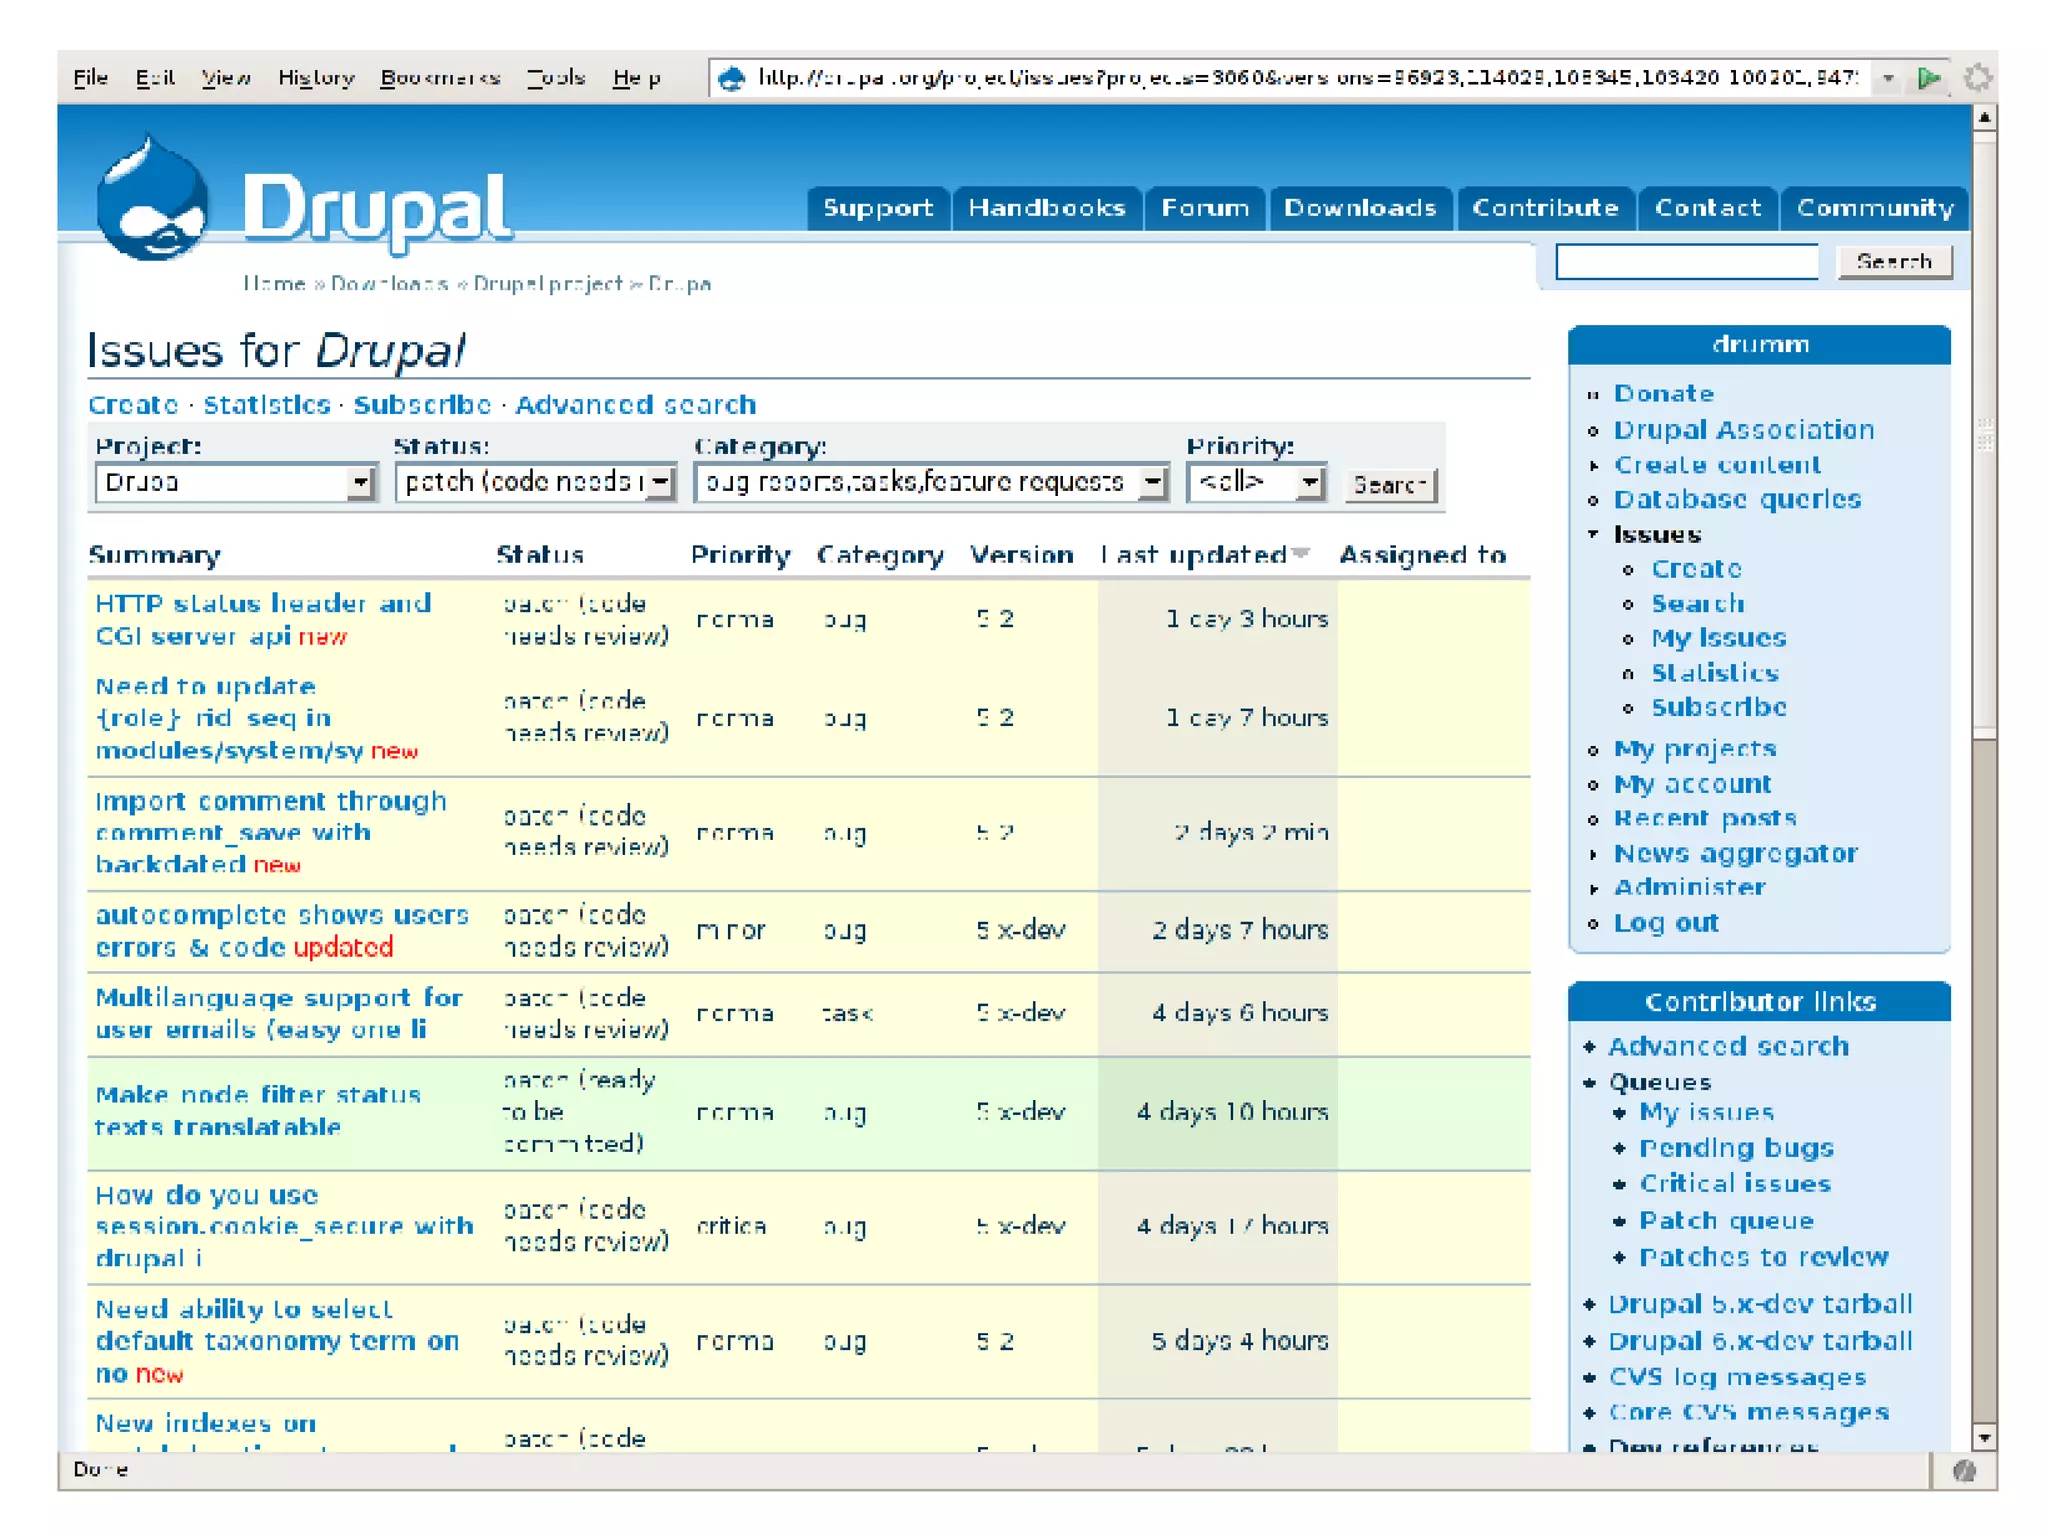This screenshot has height=1535, width=2048.
Task: Open the File menu
Action: pyautogui.click(x=90, y=78)
